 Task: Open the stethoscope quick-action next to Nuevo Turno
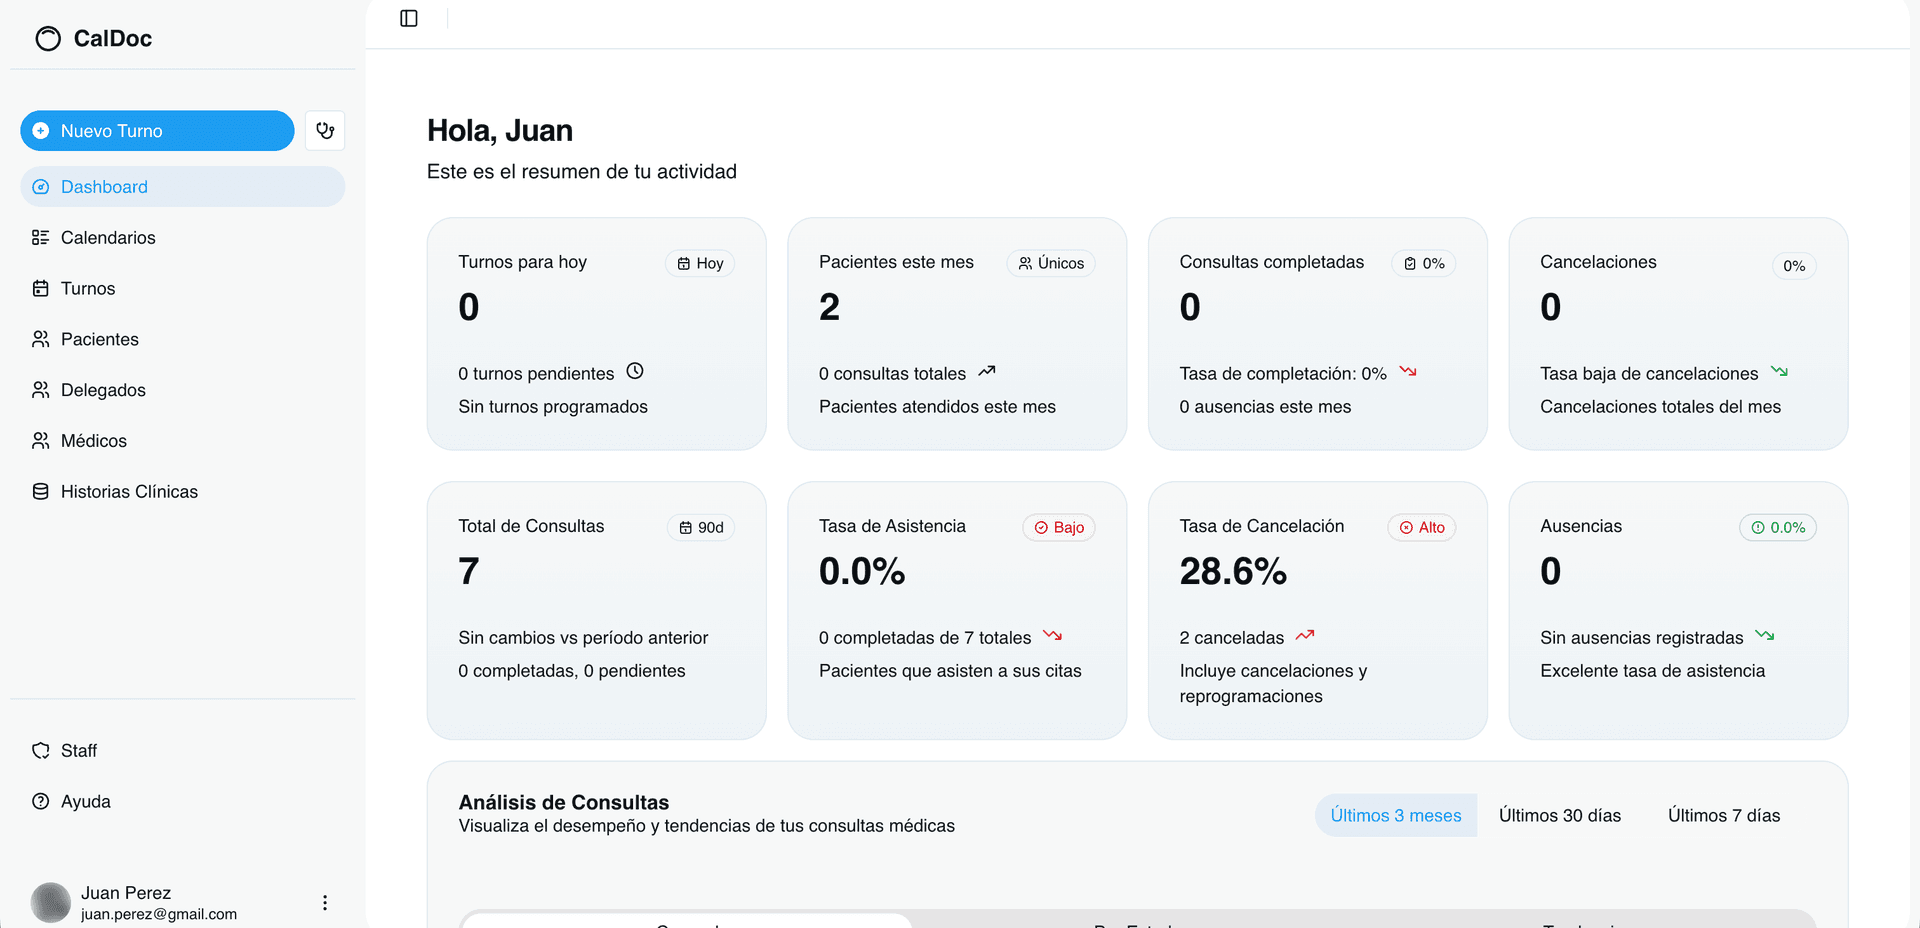324,130
